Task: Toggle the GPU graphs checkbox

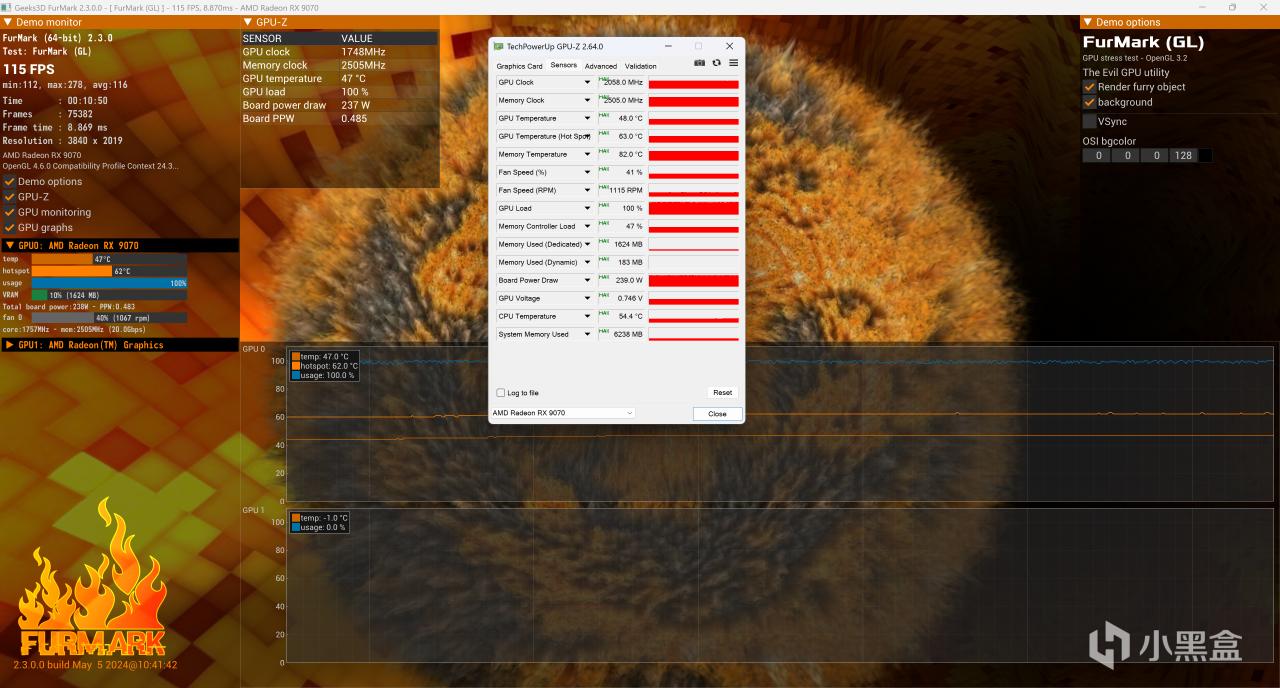Action: (x=9, y=228)
